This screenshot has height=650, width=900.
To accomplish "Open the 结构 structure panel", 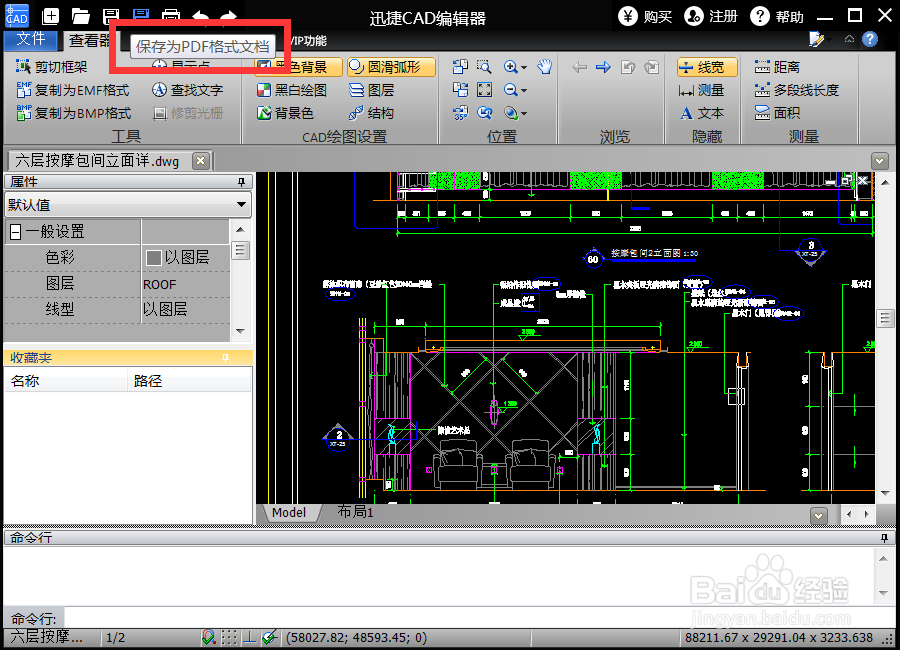I will click(x=371, y=113).
